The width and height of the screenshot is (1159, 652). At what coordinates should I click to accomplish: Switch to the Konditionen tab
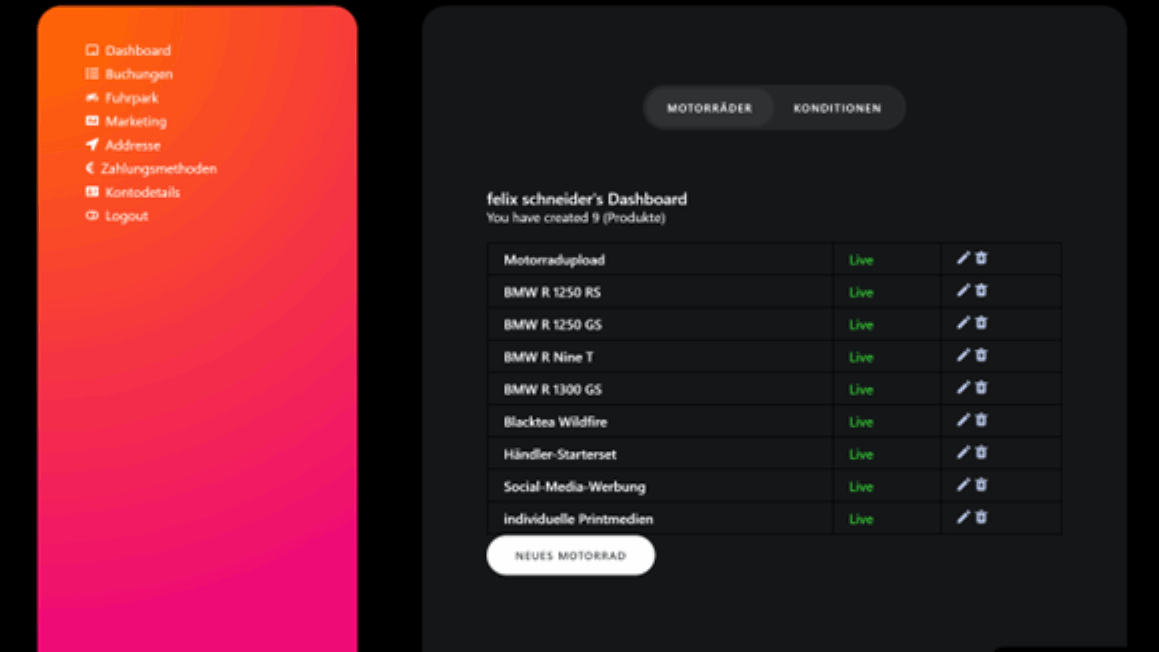(x=837, y=108)
